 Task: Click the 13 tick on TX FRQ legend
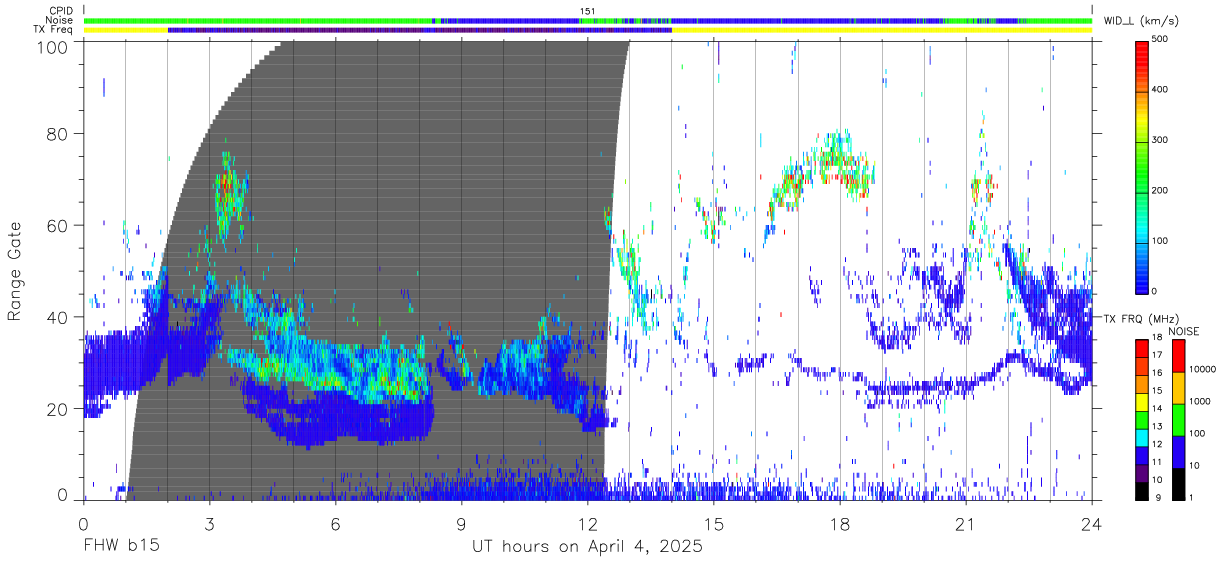1158,428
